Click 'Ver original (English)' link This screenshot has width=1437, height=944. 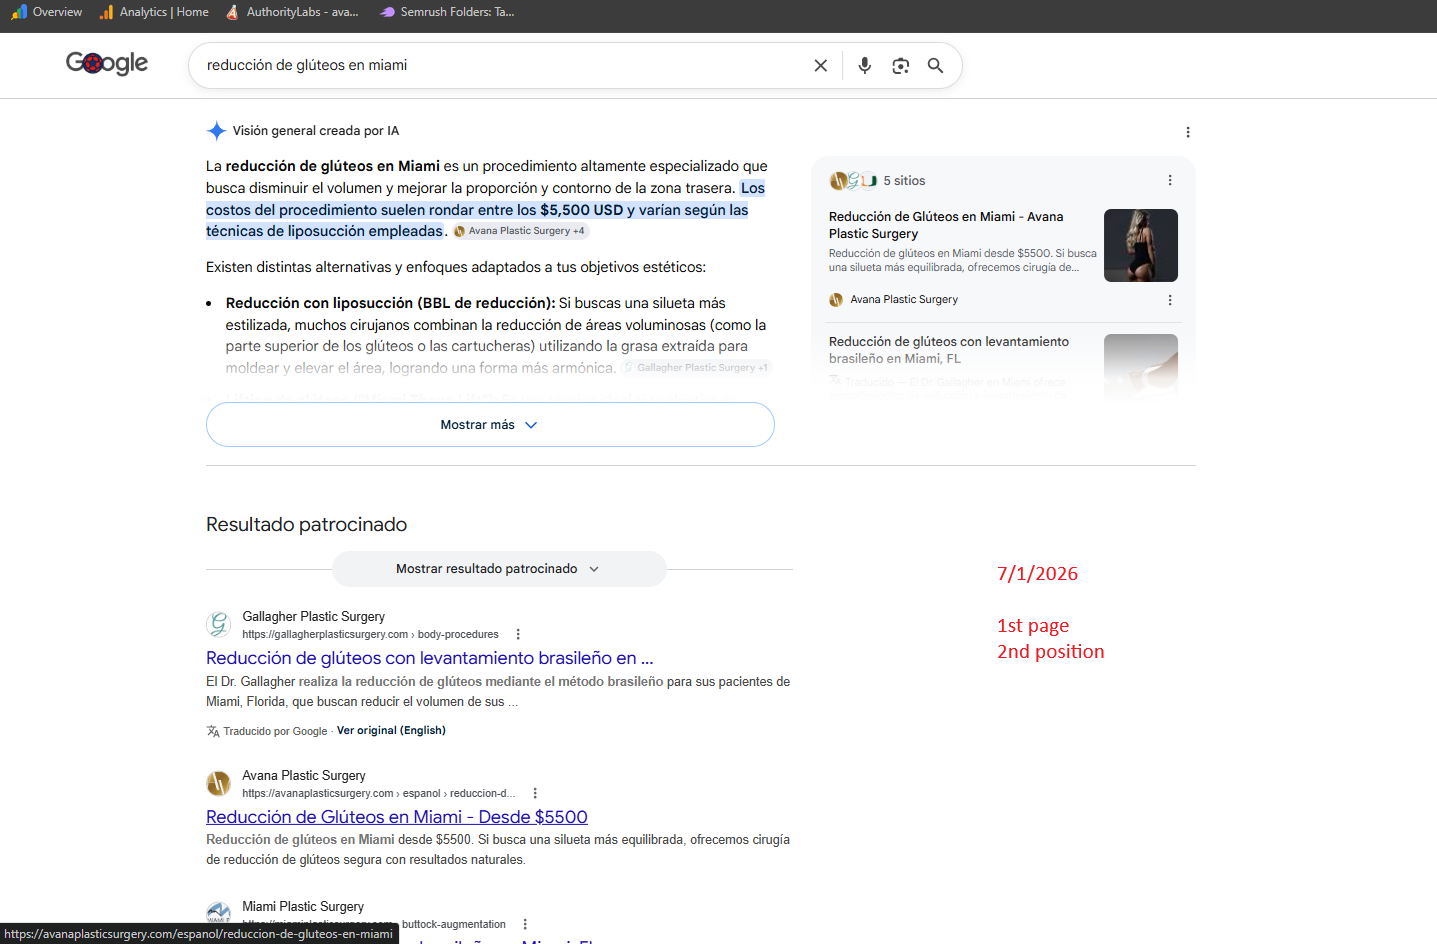click(x=391, y=731)
